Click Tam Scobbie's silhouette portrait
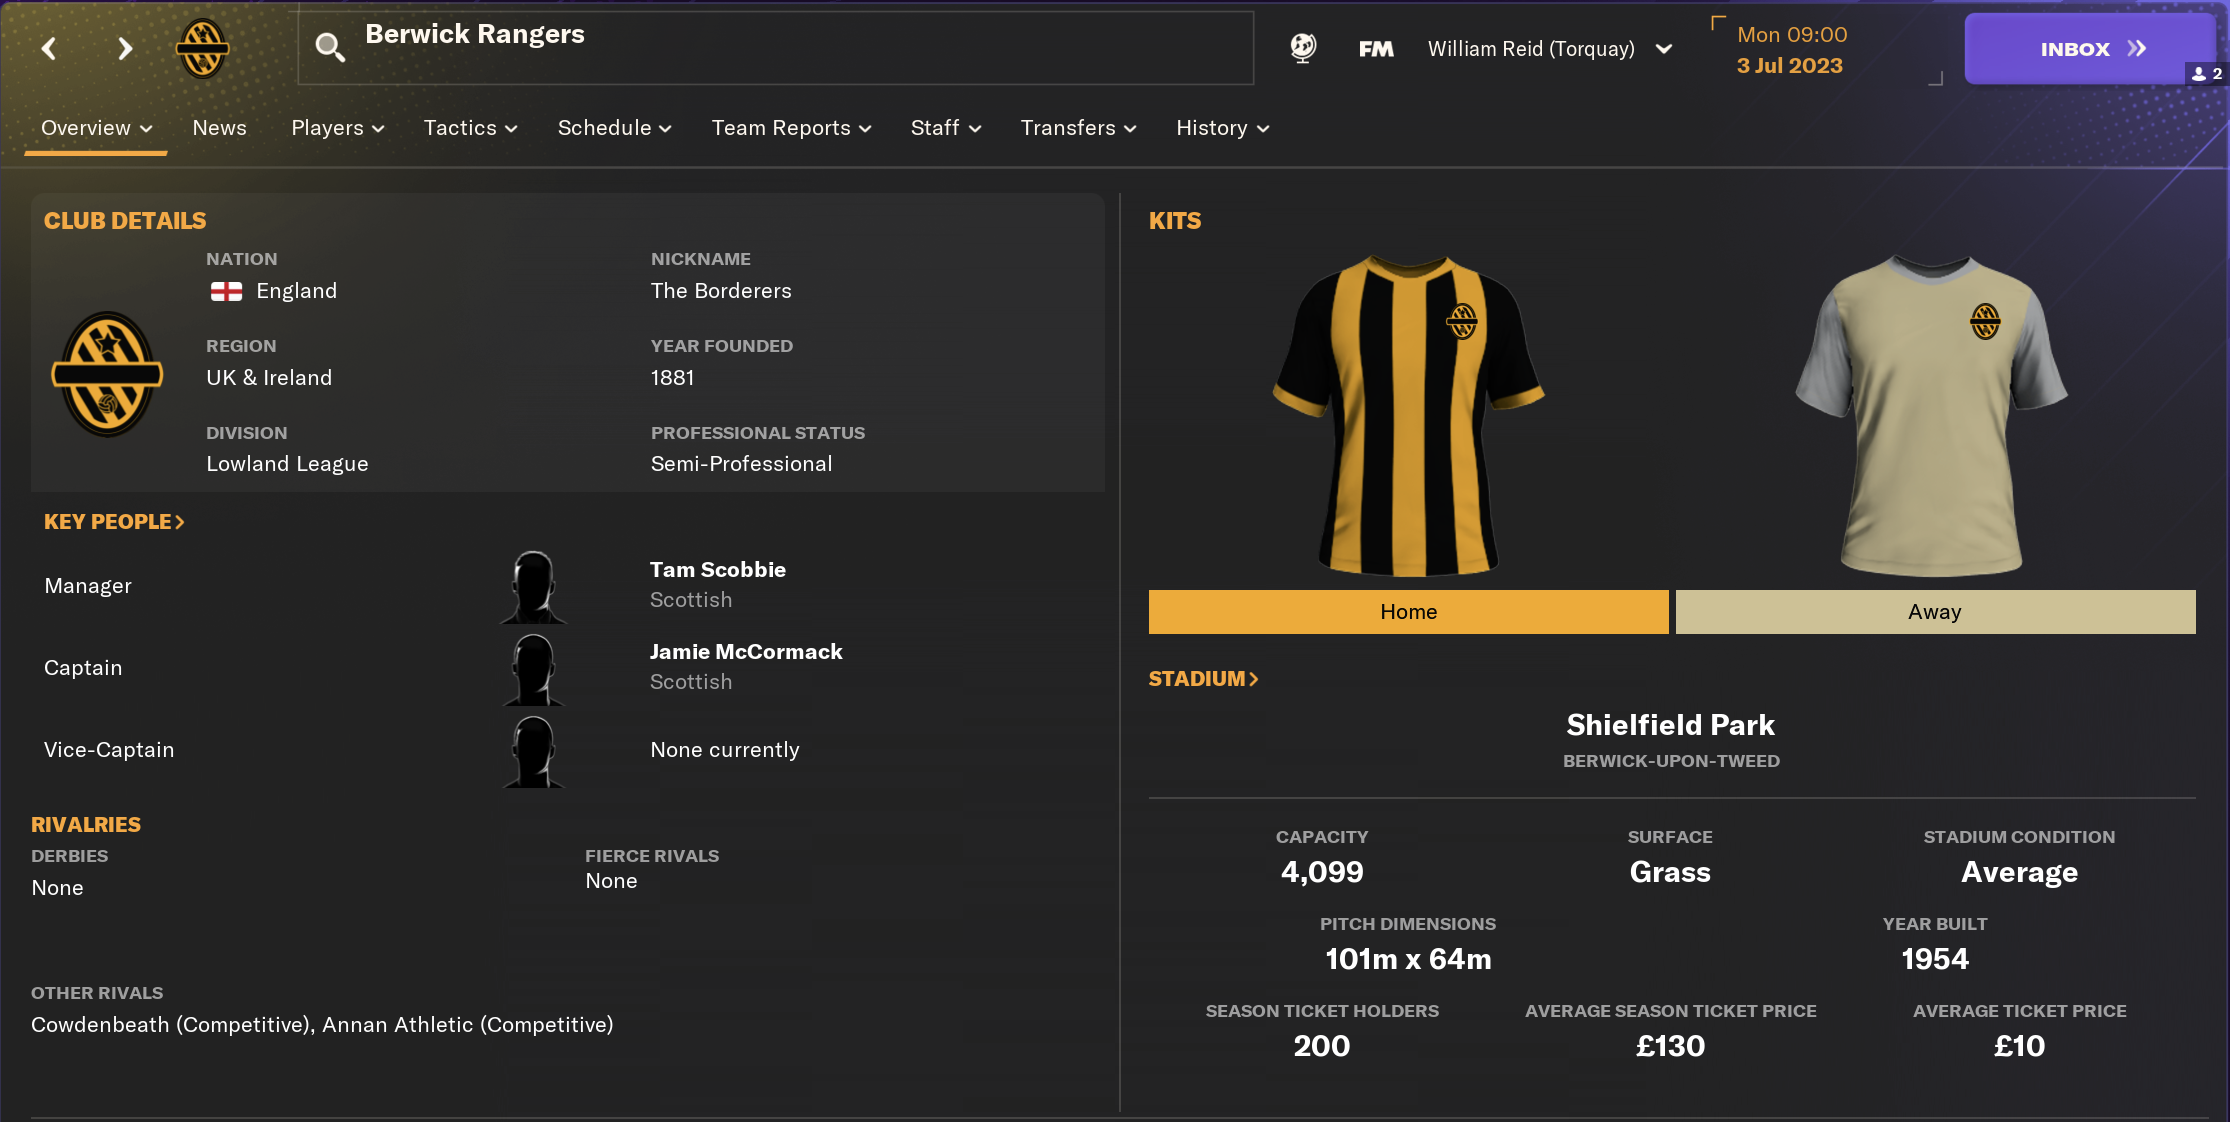This screenshot has width=2230, height=1122. click(x=533, y=586)
